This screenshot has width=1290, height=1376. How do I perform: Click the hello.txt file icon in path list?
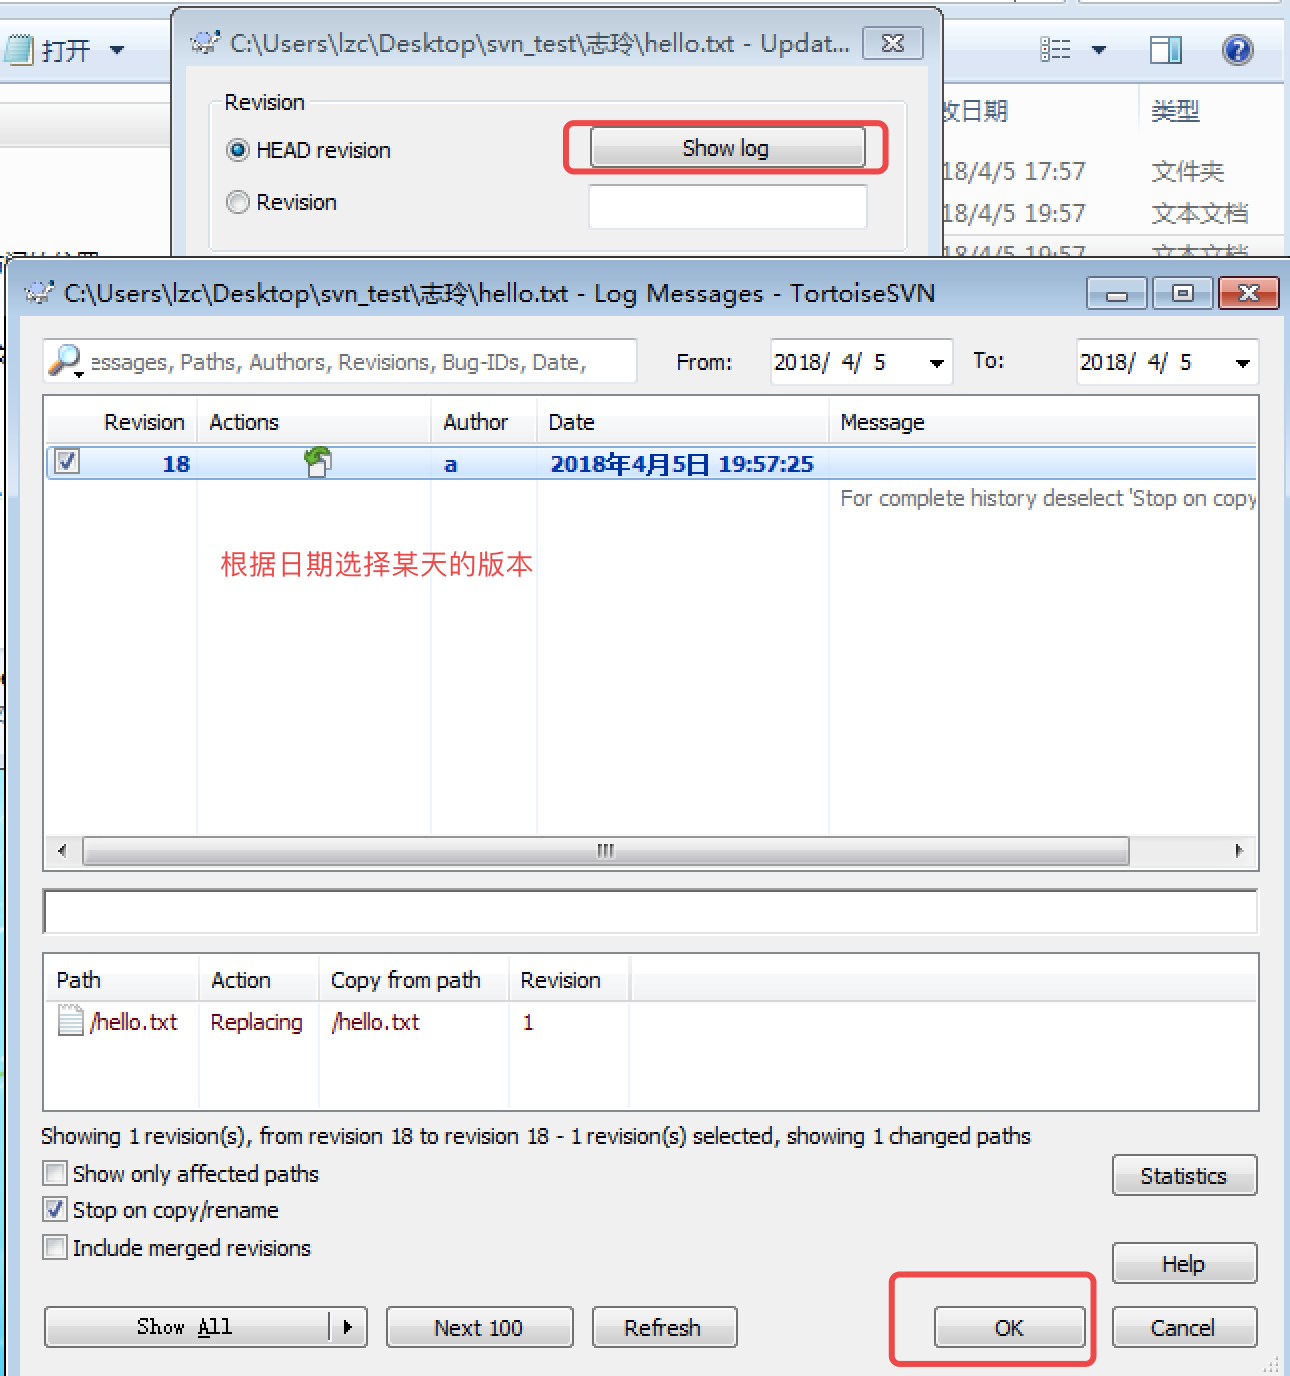pos(70,1021)
